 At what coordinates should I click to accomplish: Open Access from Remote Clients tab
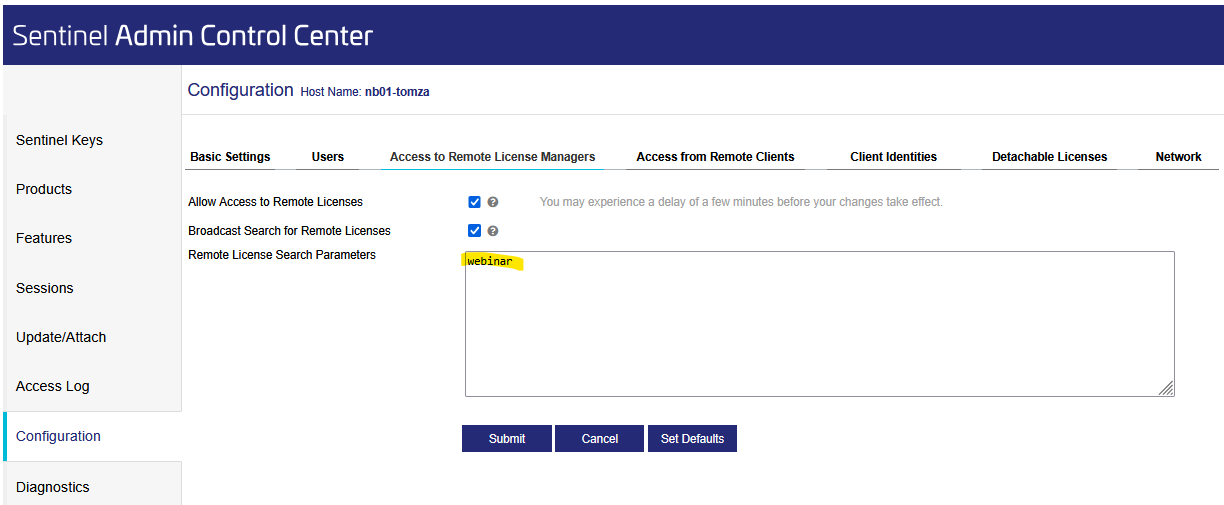coord(715,157)
